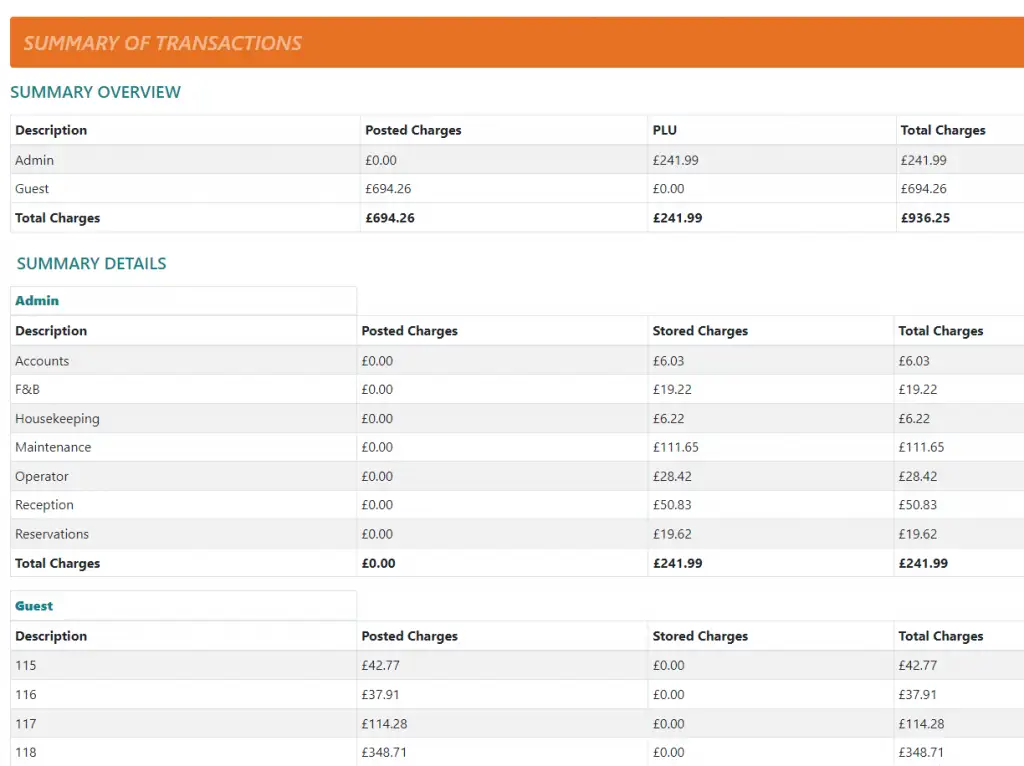
Task: Click Maintenance Total Charges £111.65
Action: pyautogui.click(x=921, y=447)
